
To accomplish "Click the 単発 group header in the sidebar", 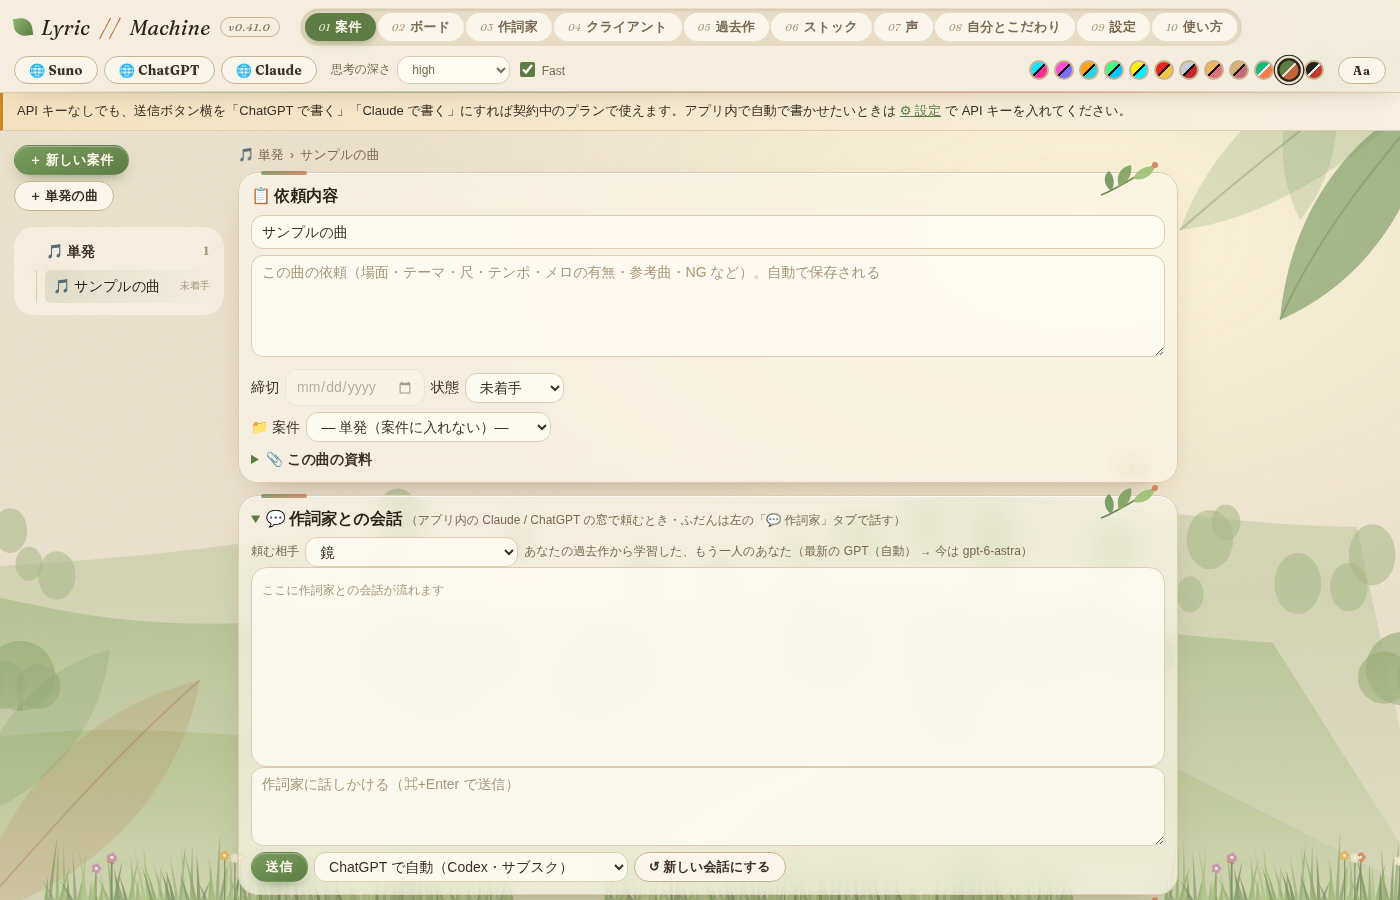I will click(128, 251).
